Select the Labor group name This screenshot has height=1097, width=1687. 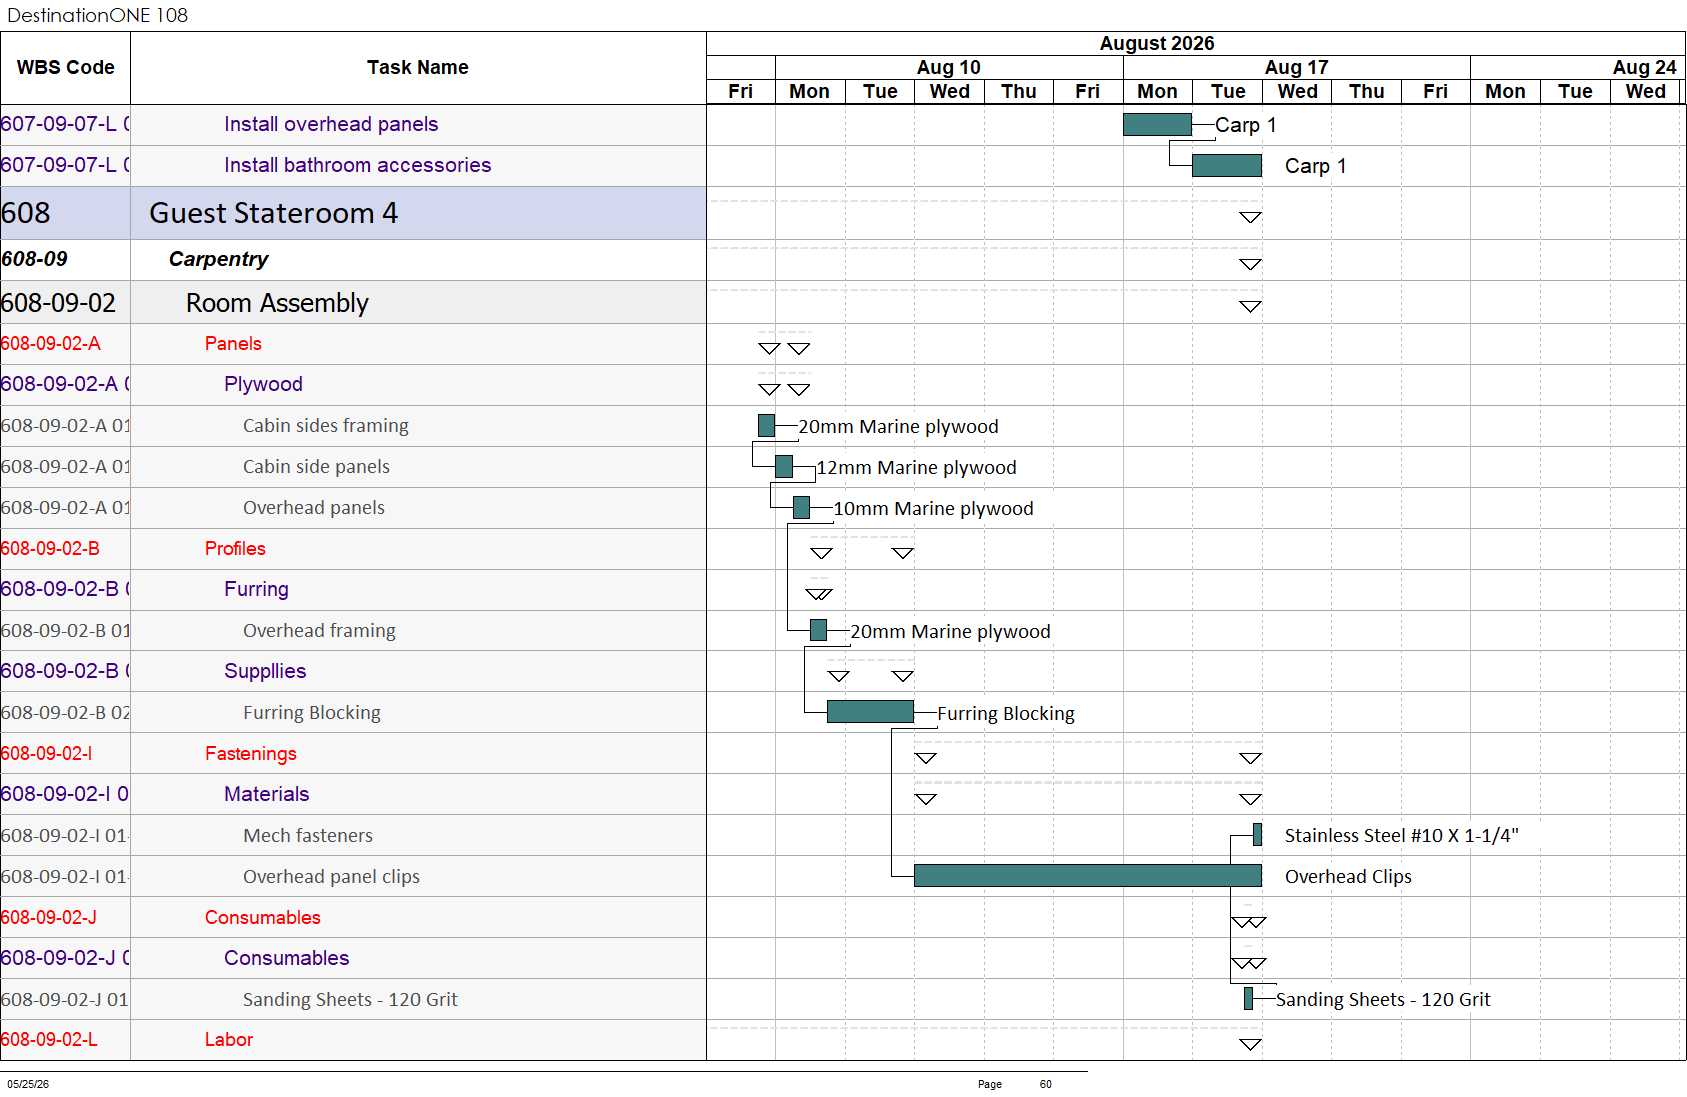click(229, 1040)
